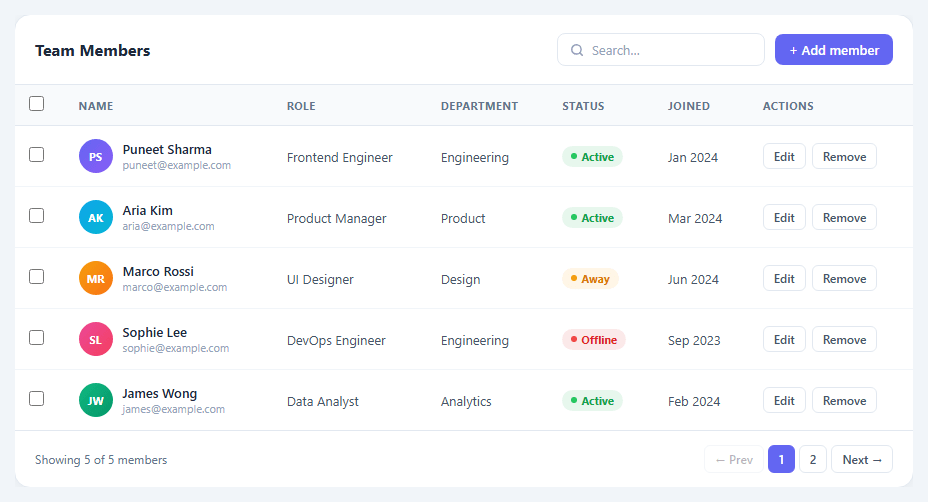Image resolution: width=928 pixels, height=502 pixels.
Task: Click the Product Manager role cell
Action: (x=337, y=218)
